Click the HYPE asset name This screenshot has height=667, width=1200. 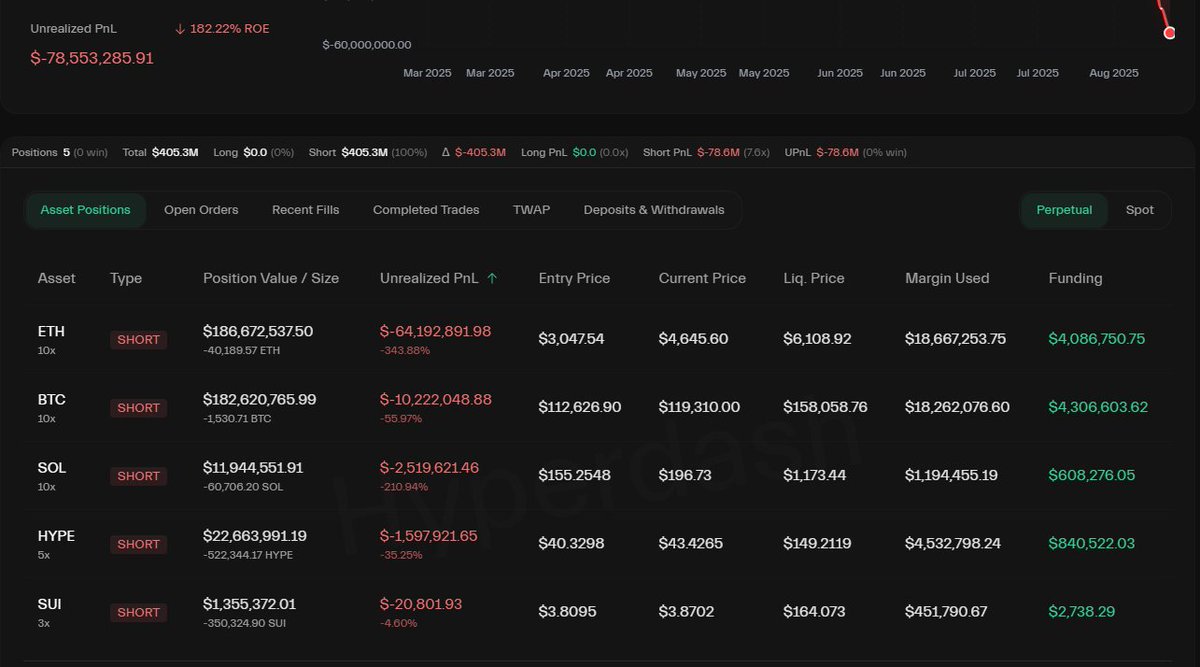coord(56,535)
